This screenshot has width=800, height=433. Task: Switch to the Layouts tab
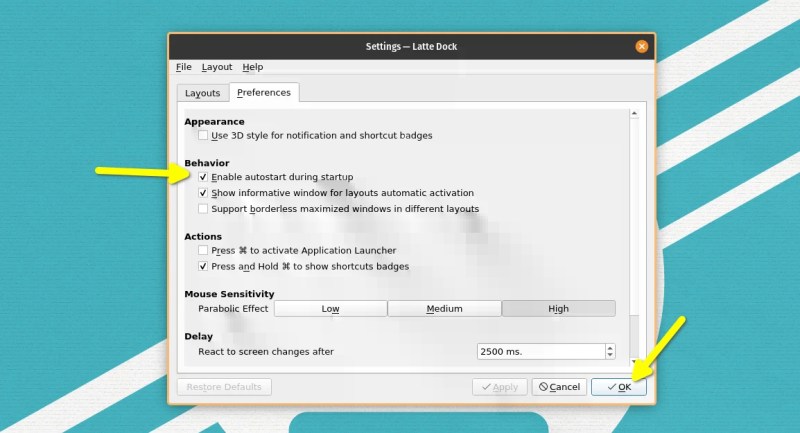pos(202,93)
